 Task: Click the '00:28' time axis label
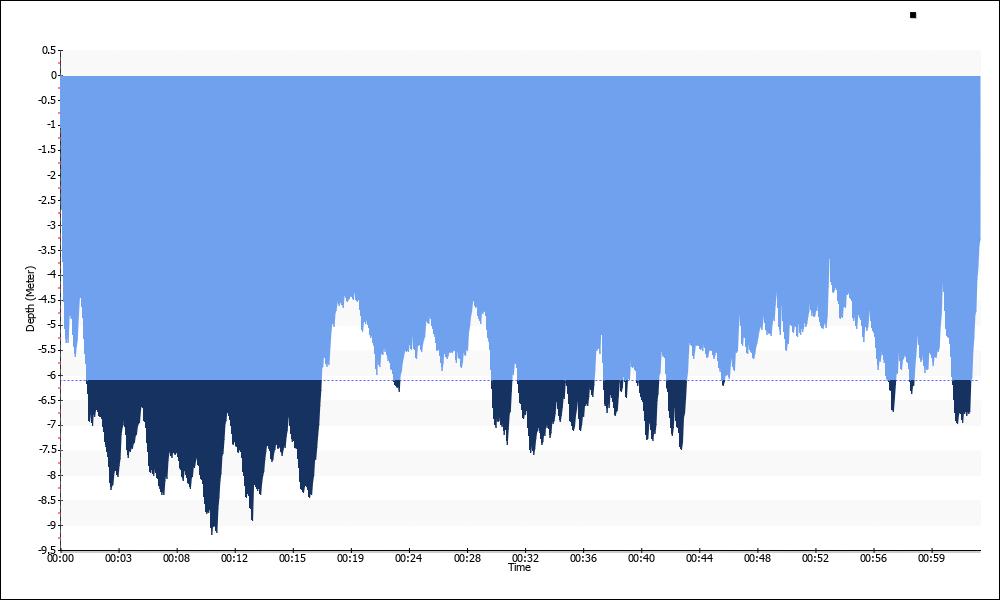pos(467,559)
